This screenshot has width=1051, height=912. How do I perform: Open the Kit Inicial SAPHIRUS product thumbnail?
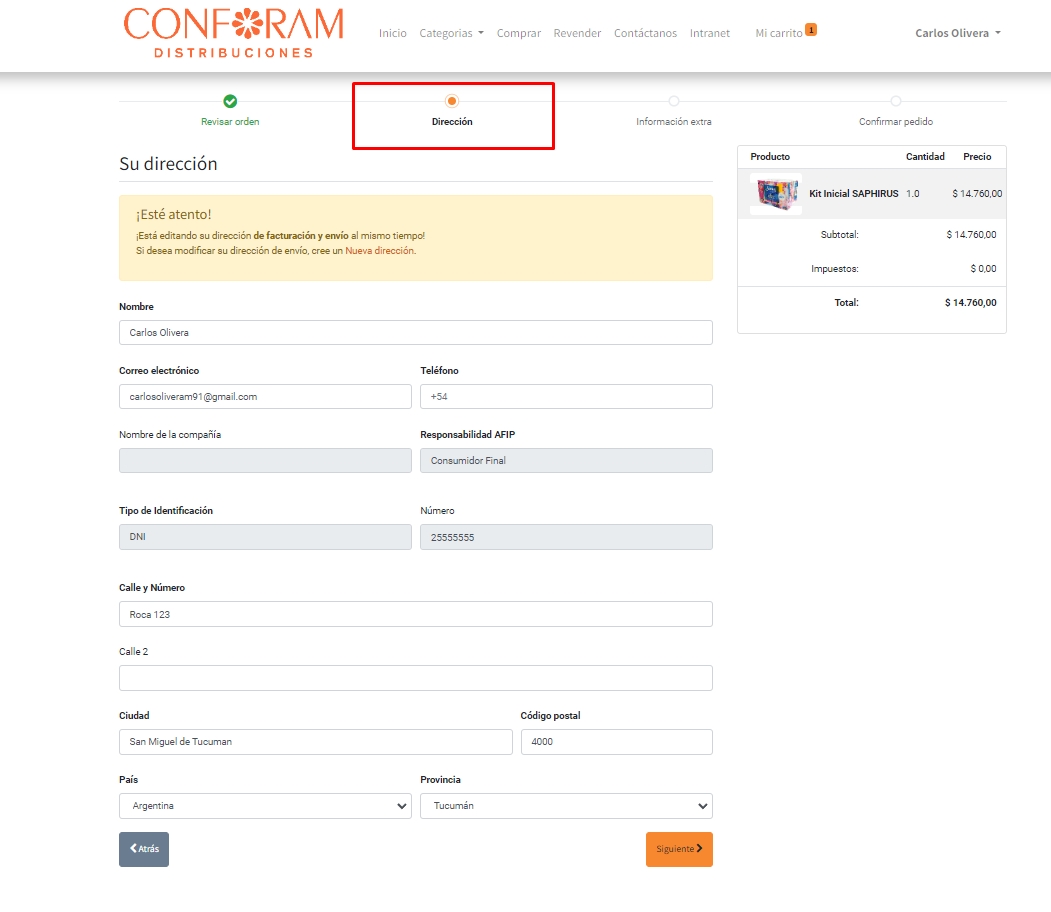coord(776,194)
